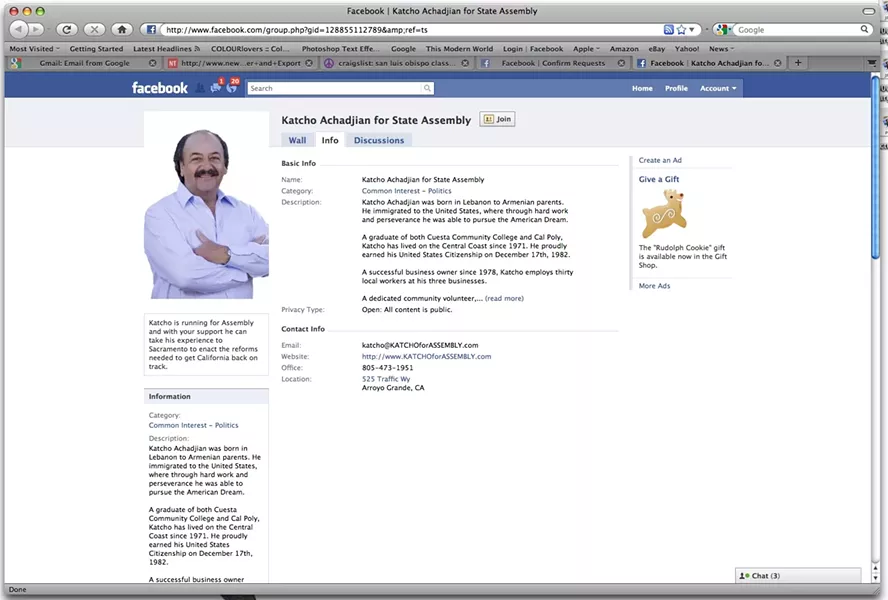Open the Facebook messages icon with 1 badge
Screen dimensions: 888x600
[216, 86]
